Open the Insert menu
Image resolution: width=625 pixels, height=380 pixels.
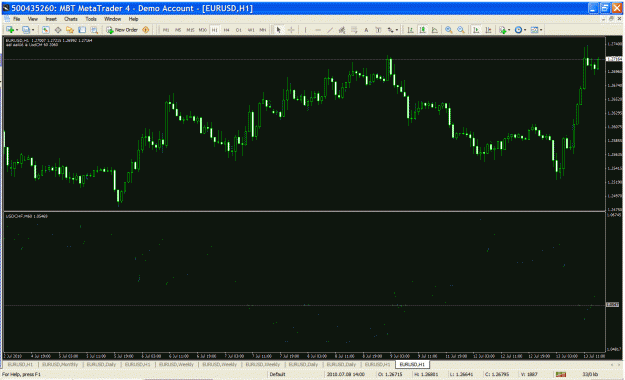(51, 19)
